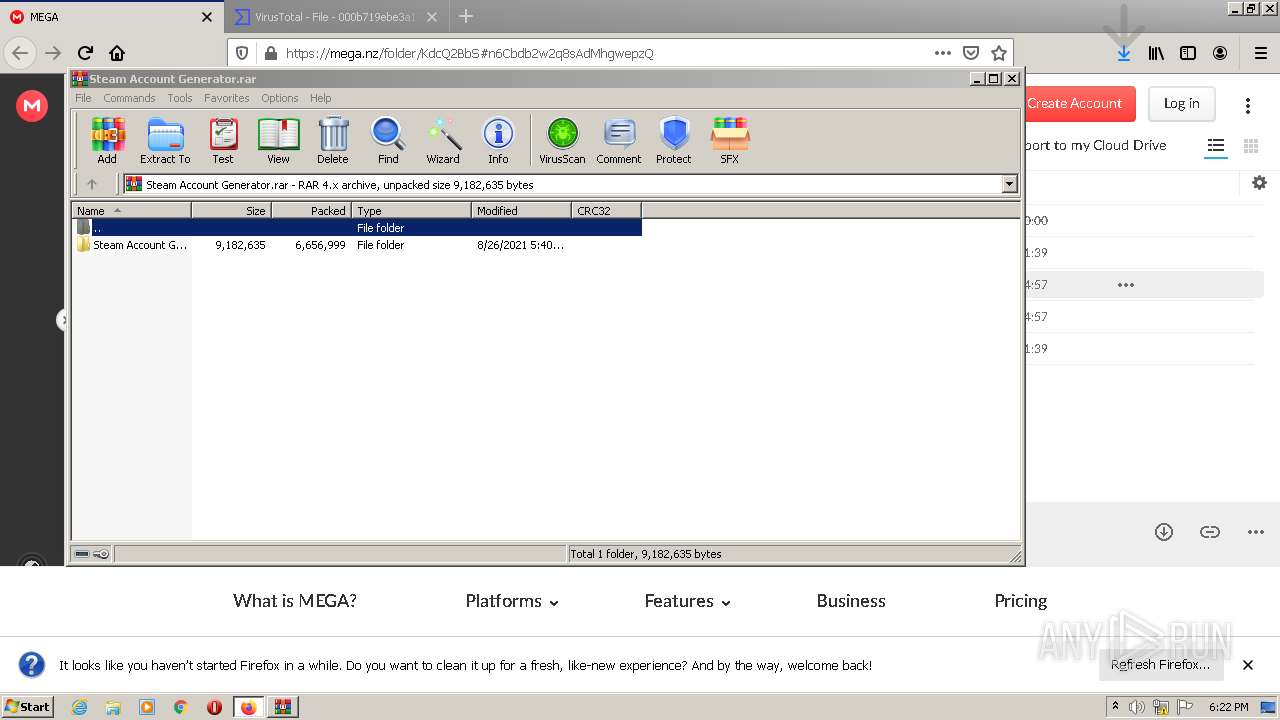
Task: Click the volume icon in system tray
Action: [1137, 707]
